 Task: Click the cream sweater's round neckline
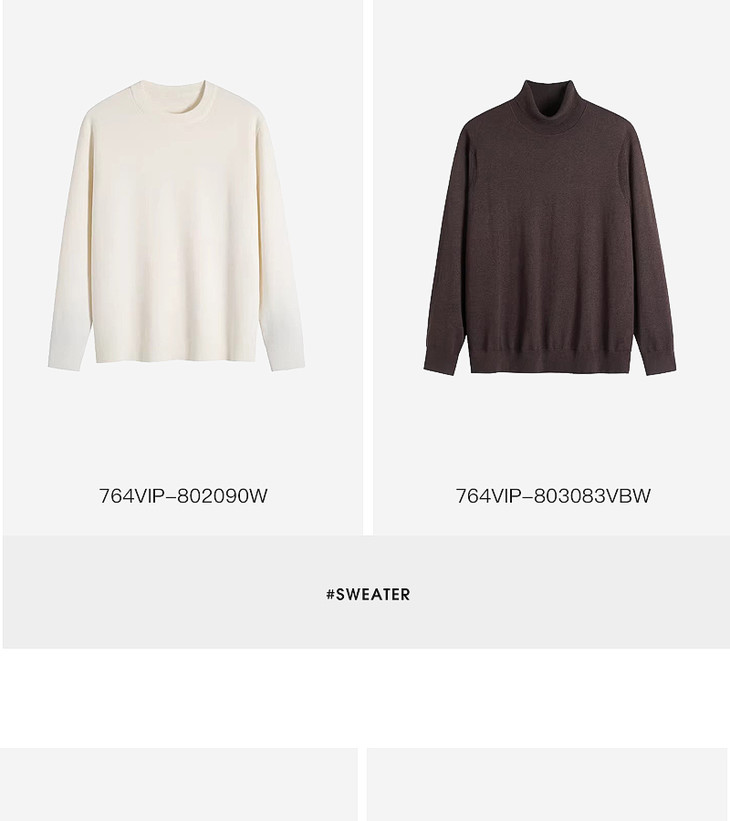click(x=174, y=101)
